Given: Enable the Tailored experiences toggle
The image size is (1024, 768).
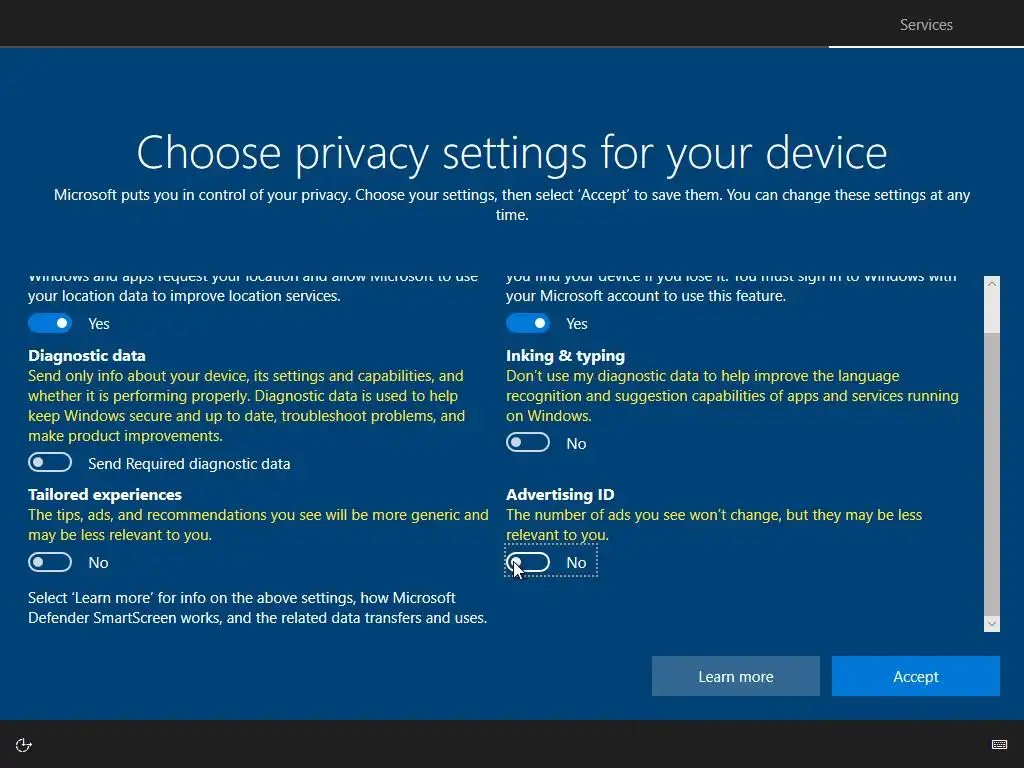Looking at the screenshot, I should pyautogui.click(x=50, y=562).
